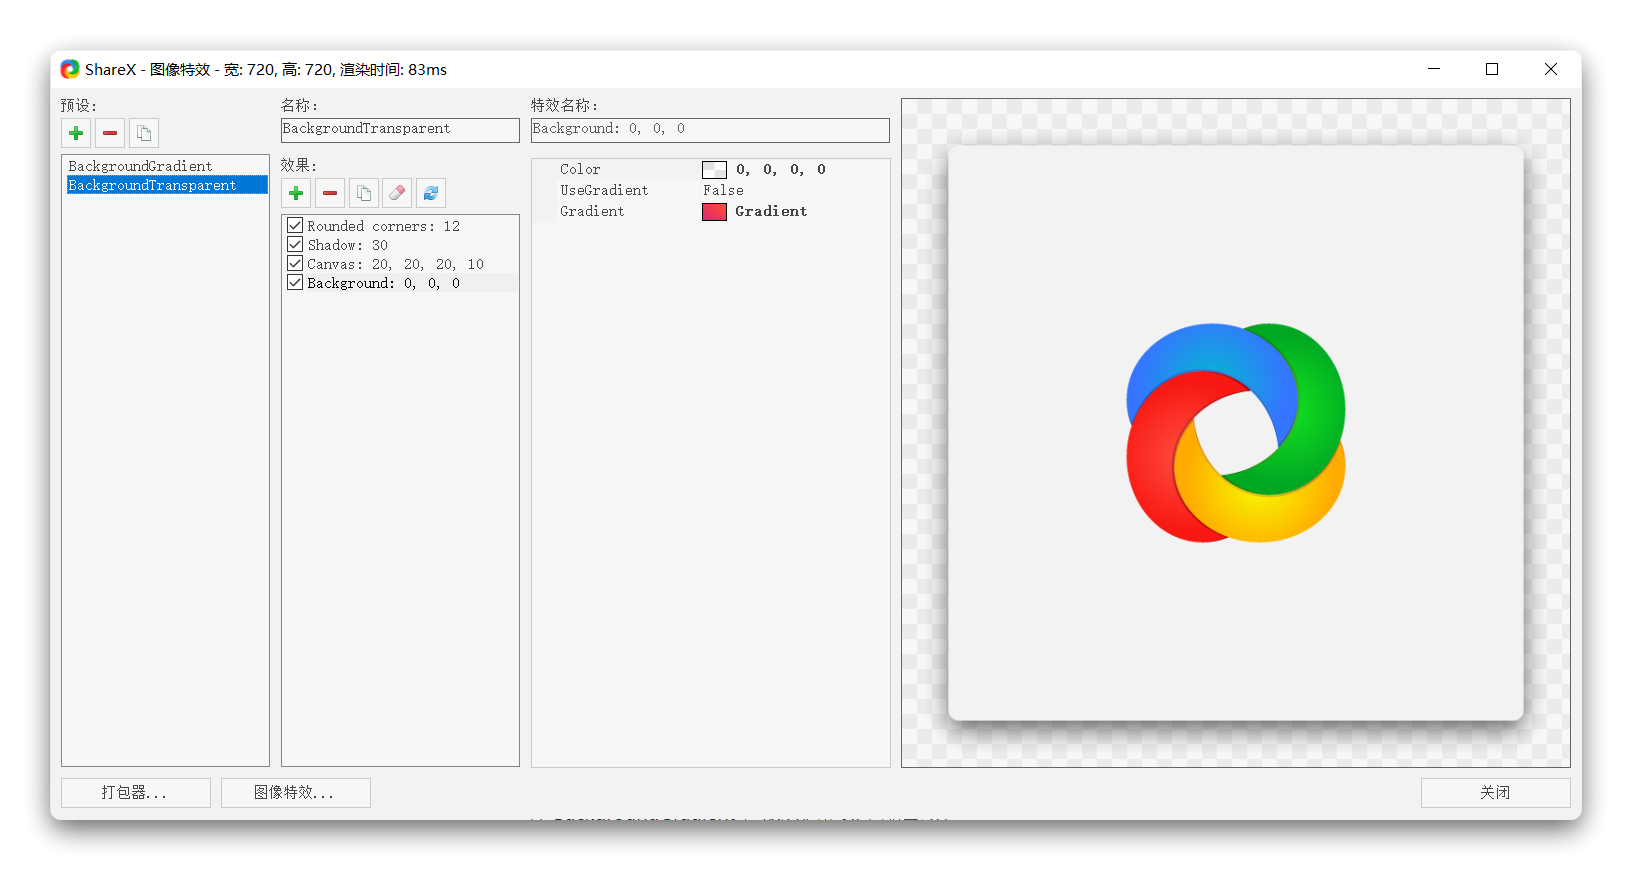Viewport: 1632px width, 870px height.
Task: Remove the selected preset with red minus
Action: [110, 133]
